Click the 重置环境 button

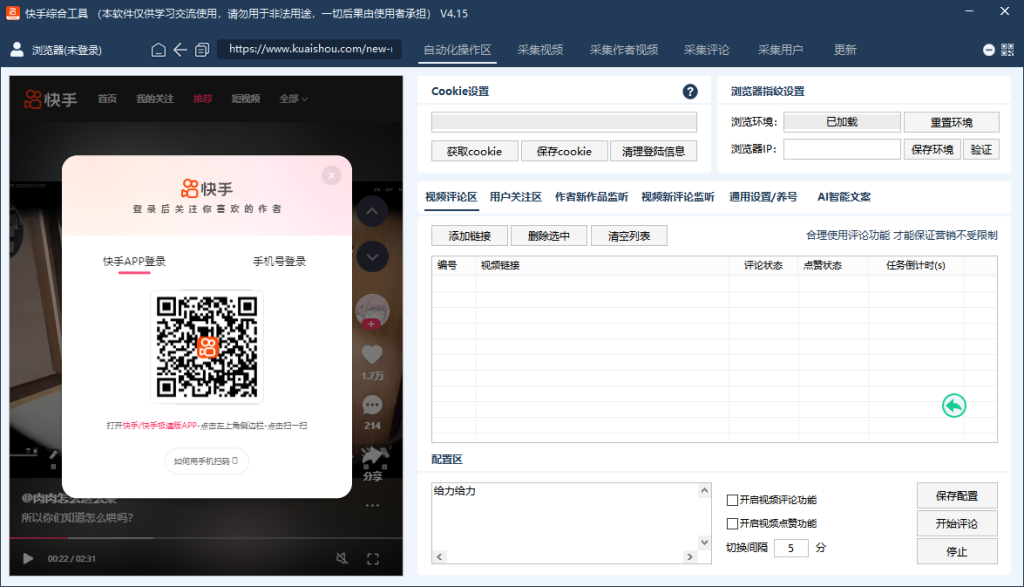click(952, 122)
